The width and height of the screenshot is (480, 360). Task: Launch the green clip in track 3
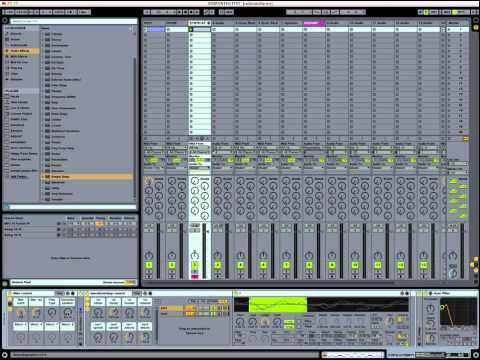[x=191, y=29]
